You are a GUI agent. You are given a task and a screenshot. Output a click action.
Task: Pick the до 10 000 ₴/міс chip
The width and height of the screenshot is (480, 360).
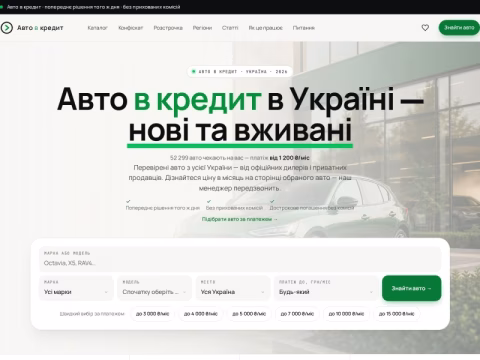(x=346, y=314)
